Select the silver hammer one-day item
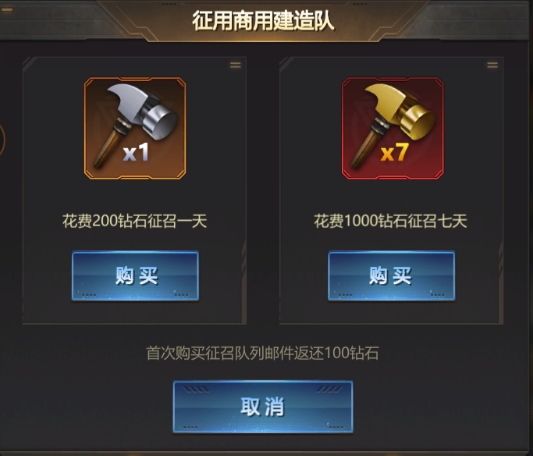Image resolution: width=533 pixels, height=456 pixels. click(135, 128)
